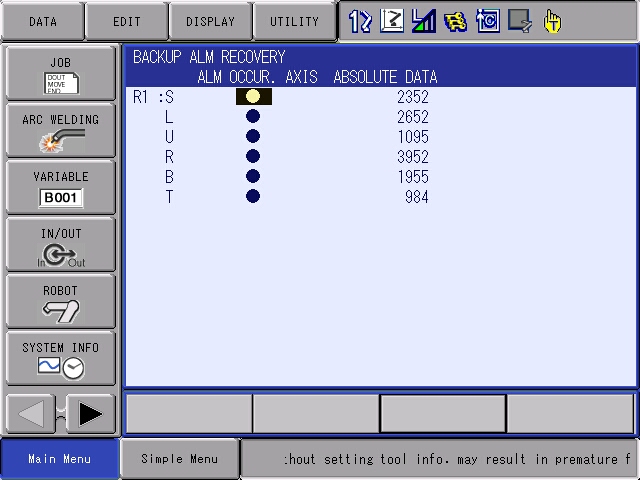Click absolute data value 3952
This screenshot has height=480, width=640.
click(x=413, y=157)
